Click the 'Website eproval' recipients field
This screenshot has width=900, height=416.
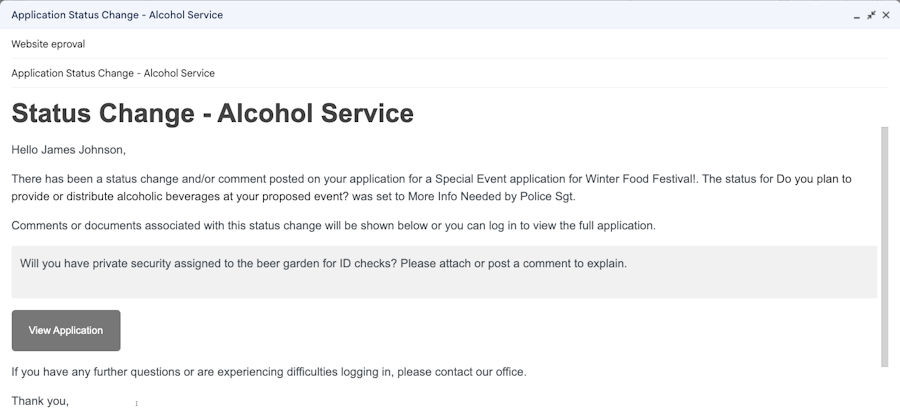[450, 44]
